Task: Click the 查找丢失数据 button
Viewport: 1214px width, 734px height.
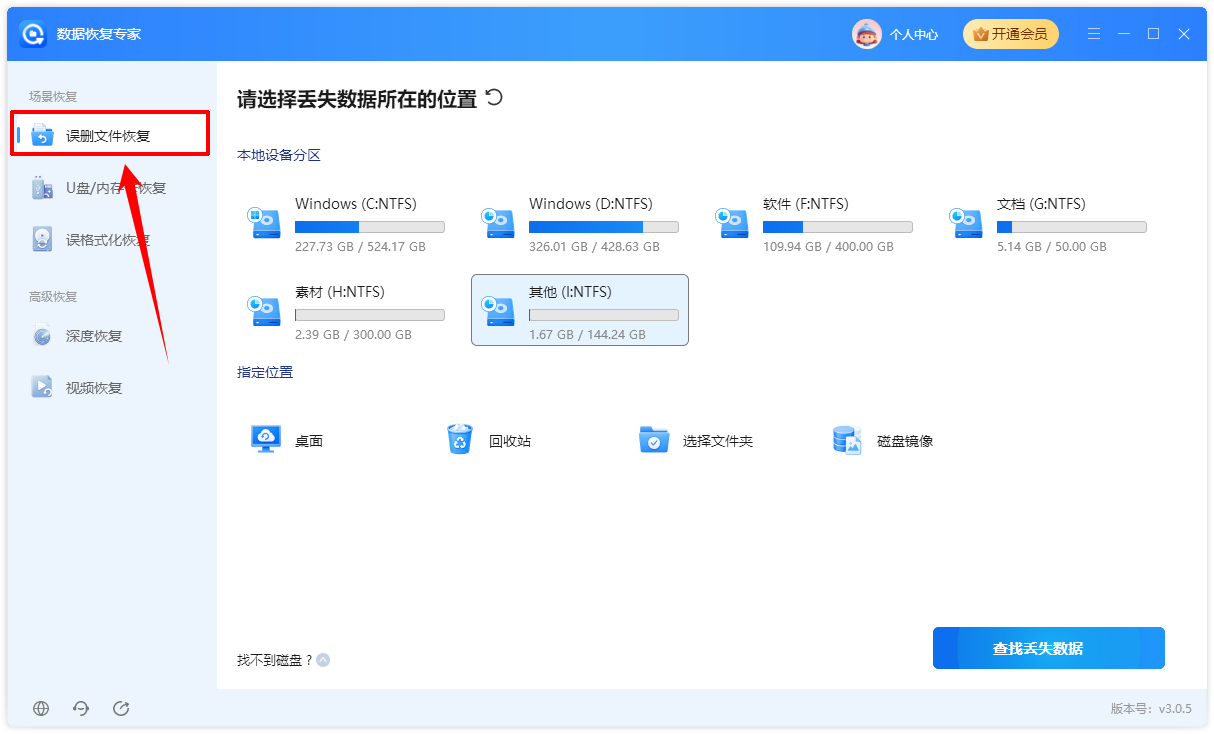Action: coord(1049,648)
